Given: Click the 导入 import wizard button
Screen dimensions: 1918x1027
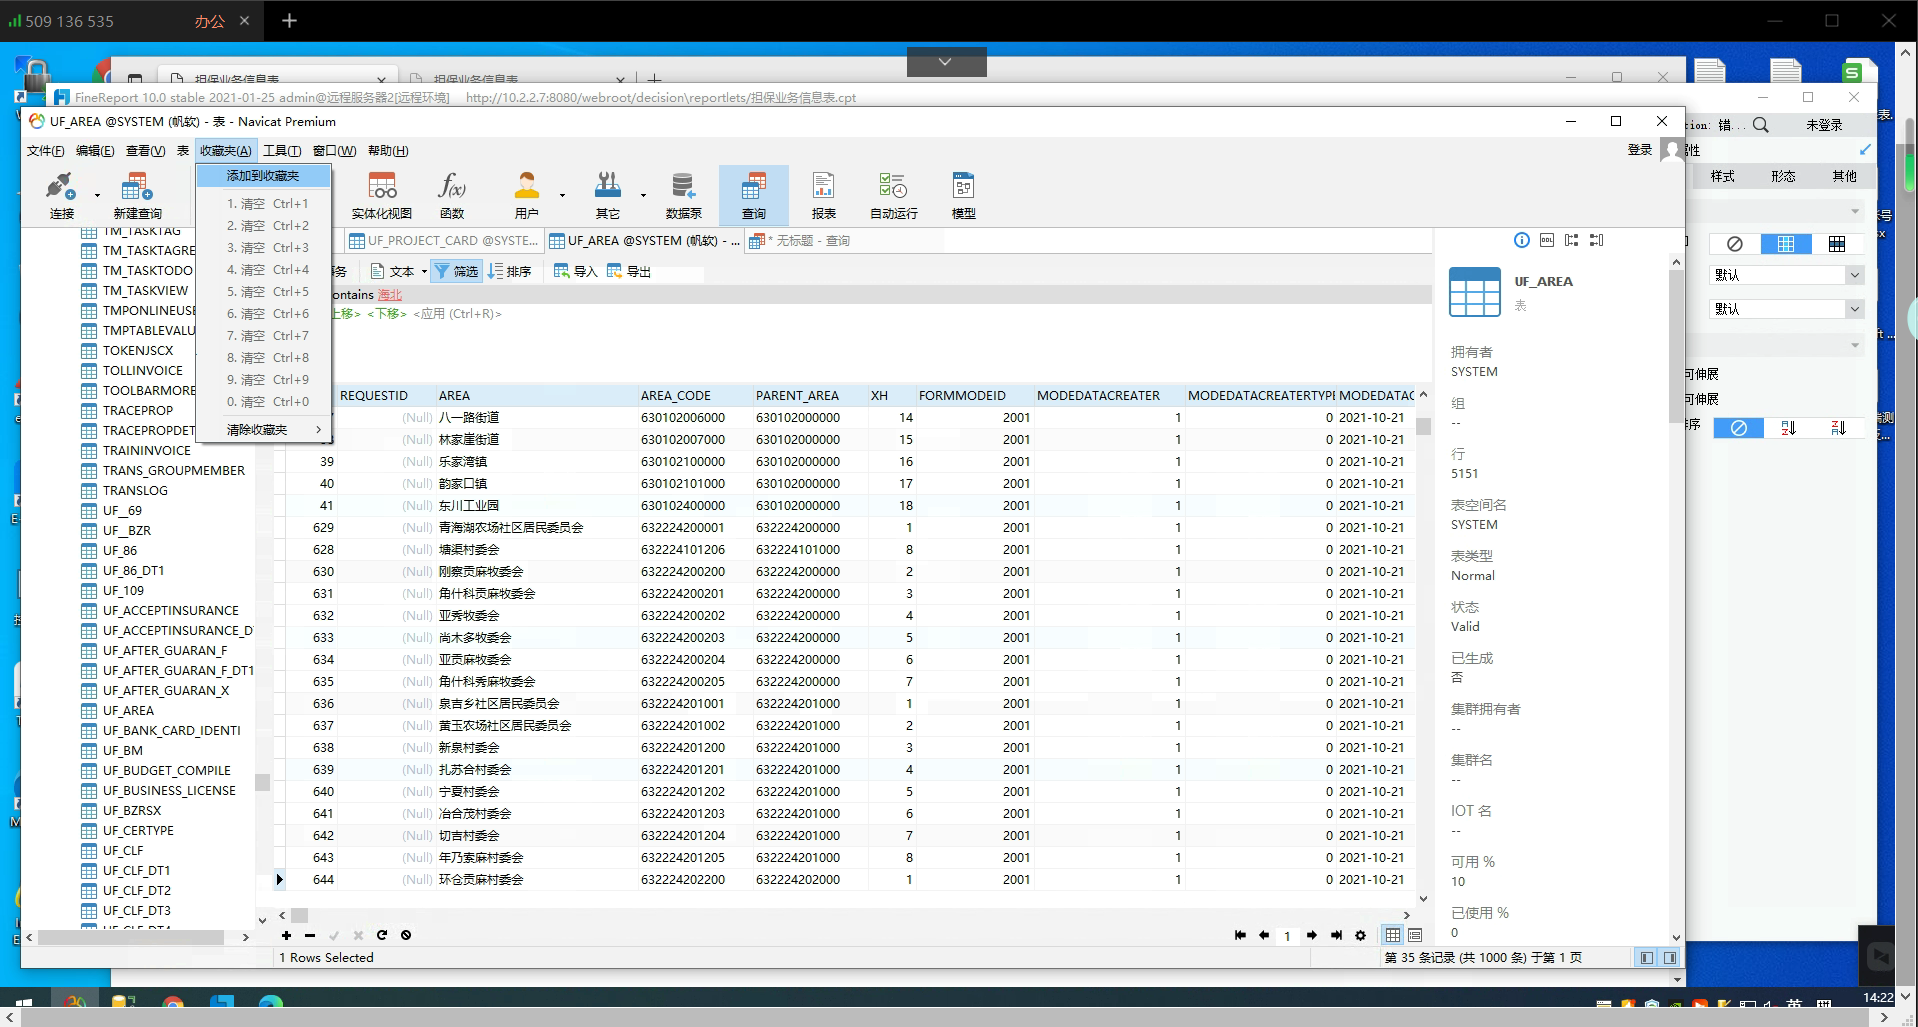Looking at the screenshot, I should (x=575, y=271).
